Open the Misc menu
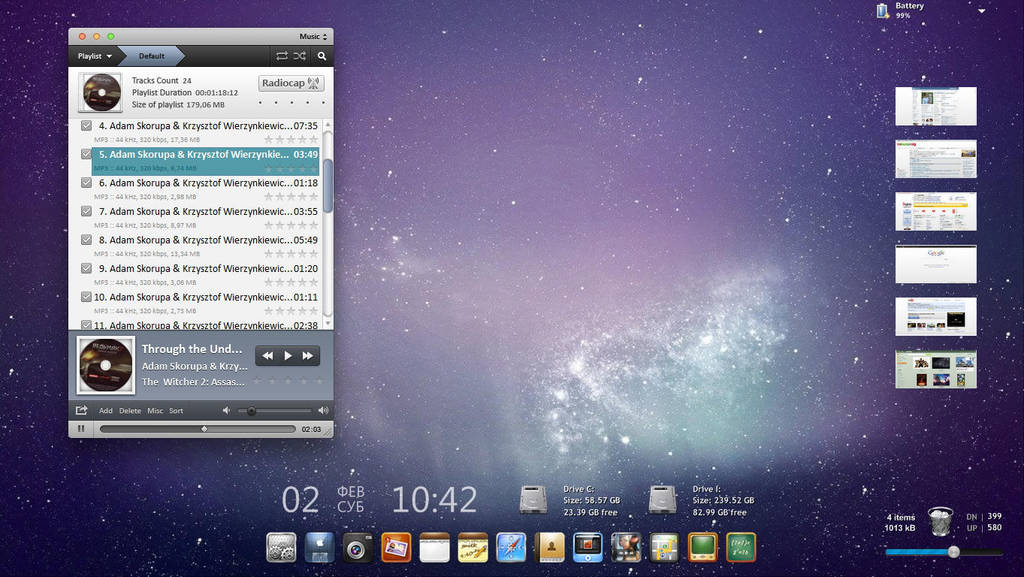 tap(155, 411)
